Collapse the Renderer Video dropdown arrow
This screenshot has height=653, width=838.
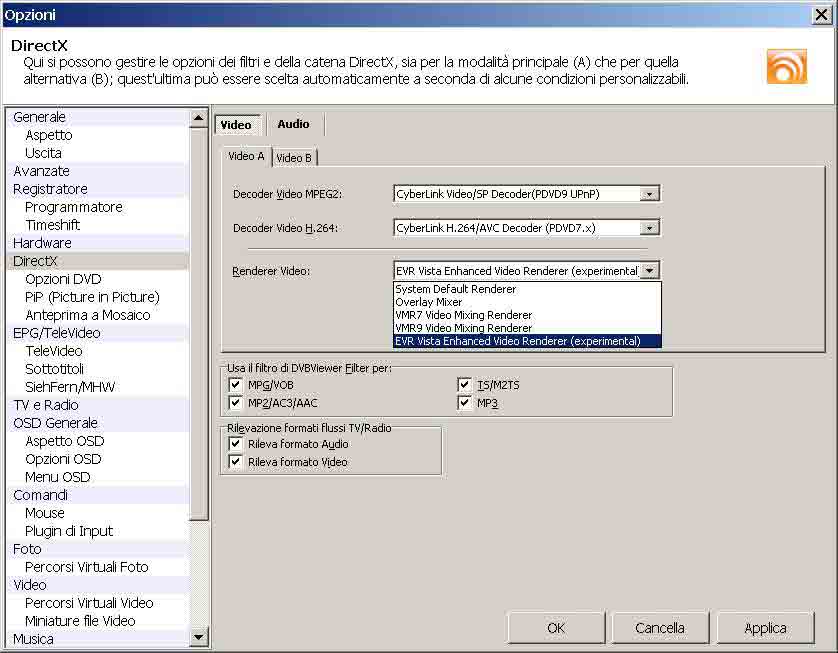[650, 271]
